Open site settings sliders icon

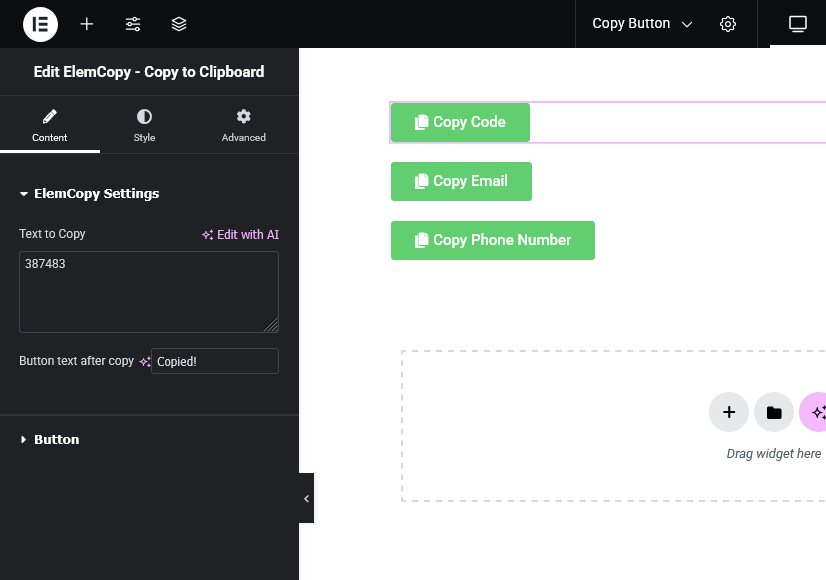coord(133,24)
